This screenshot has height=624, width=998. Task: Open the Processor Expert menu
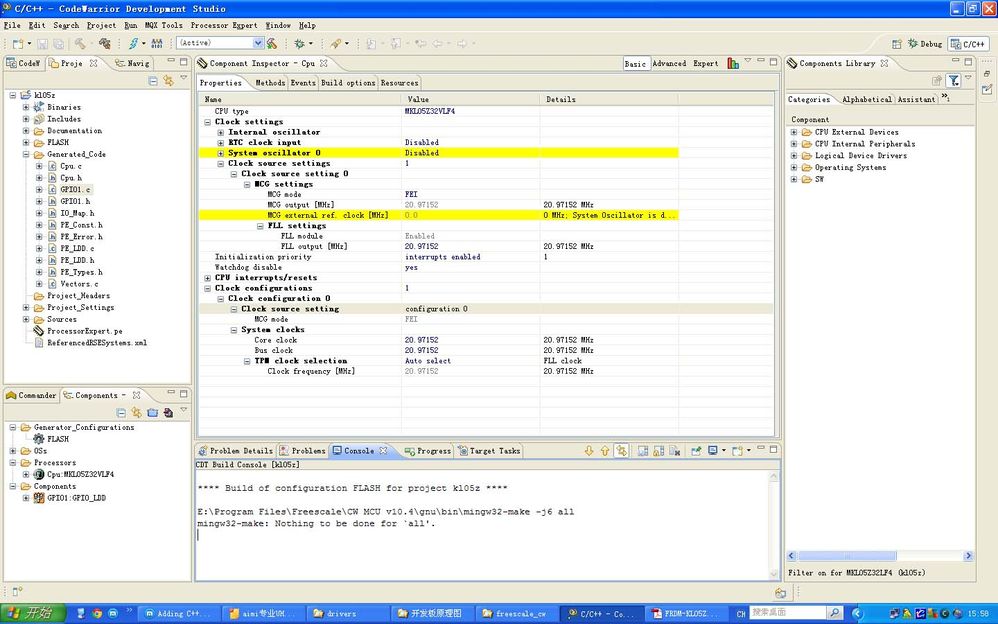pos(224,25)
